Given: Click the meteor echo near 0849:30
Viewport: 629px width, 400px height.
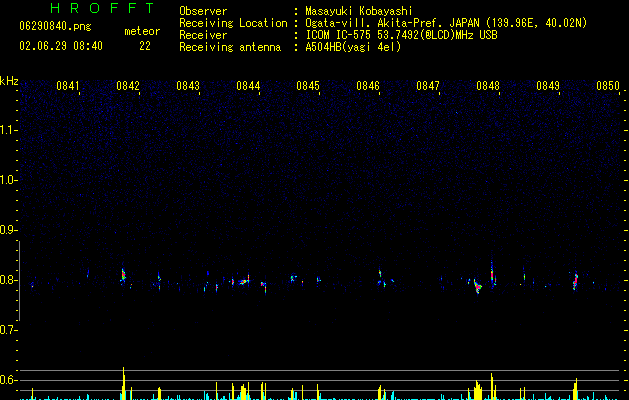Looking at the screenshot, I should (x=575, y=280).
